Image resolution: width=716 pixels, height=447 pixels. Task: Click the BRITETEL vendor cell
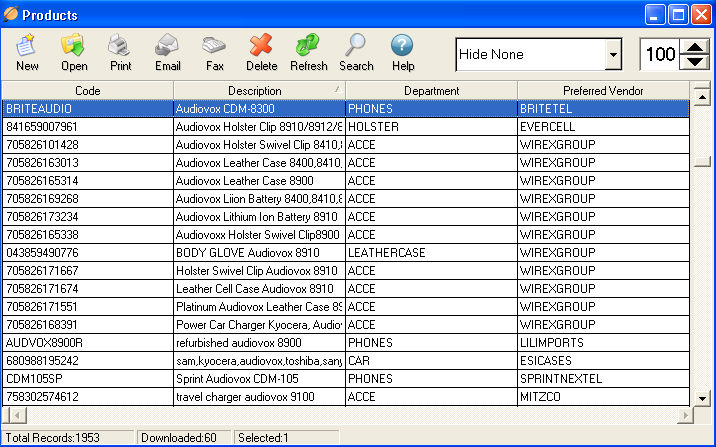pyautogui.click(x=603, y=109)
